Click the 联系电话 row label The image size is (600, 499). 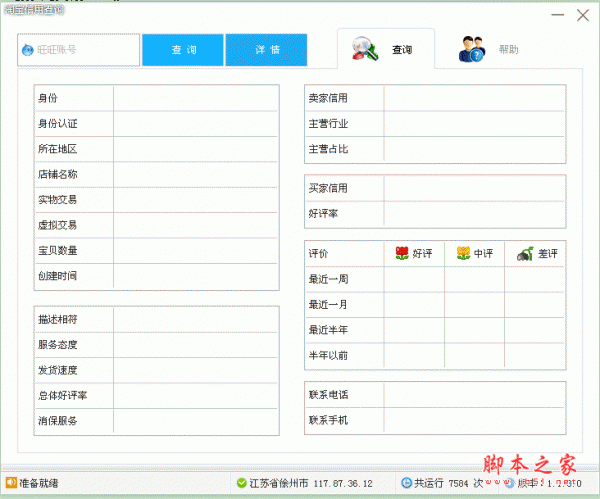pyautogui.click(x=328, y=395)
